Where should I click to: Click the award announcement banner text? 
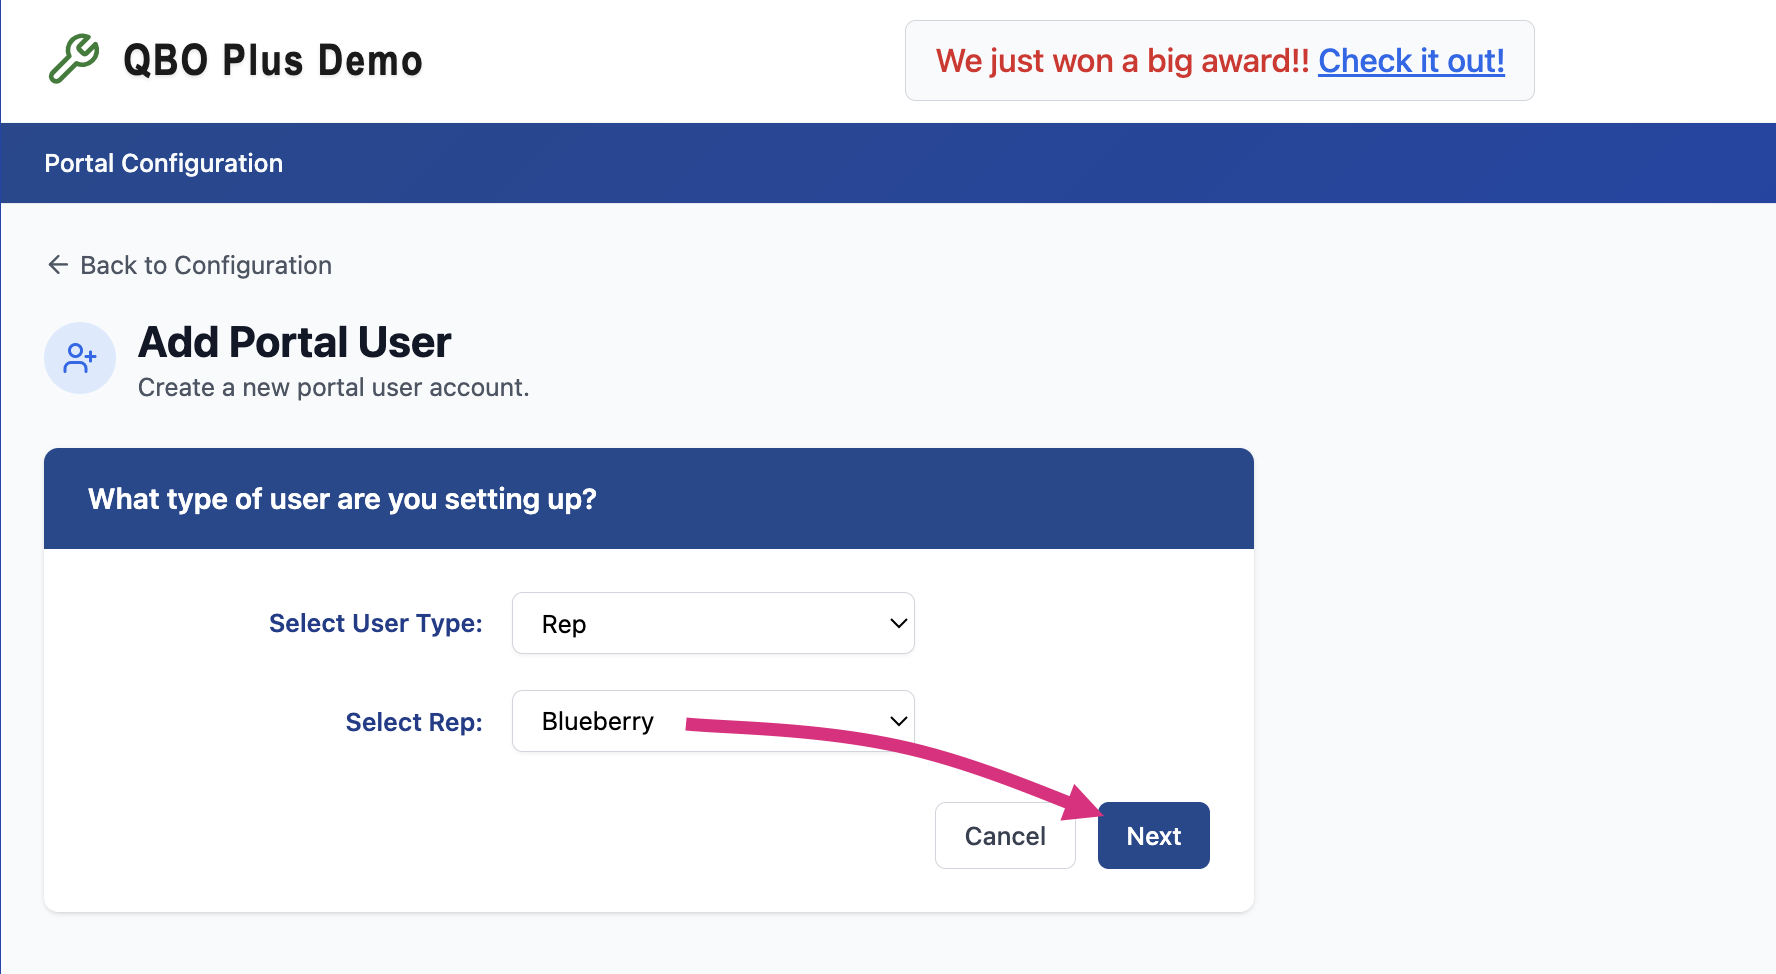[1122, 61]
